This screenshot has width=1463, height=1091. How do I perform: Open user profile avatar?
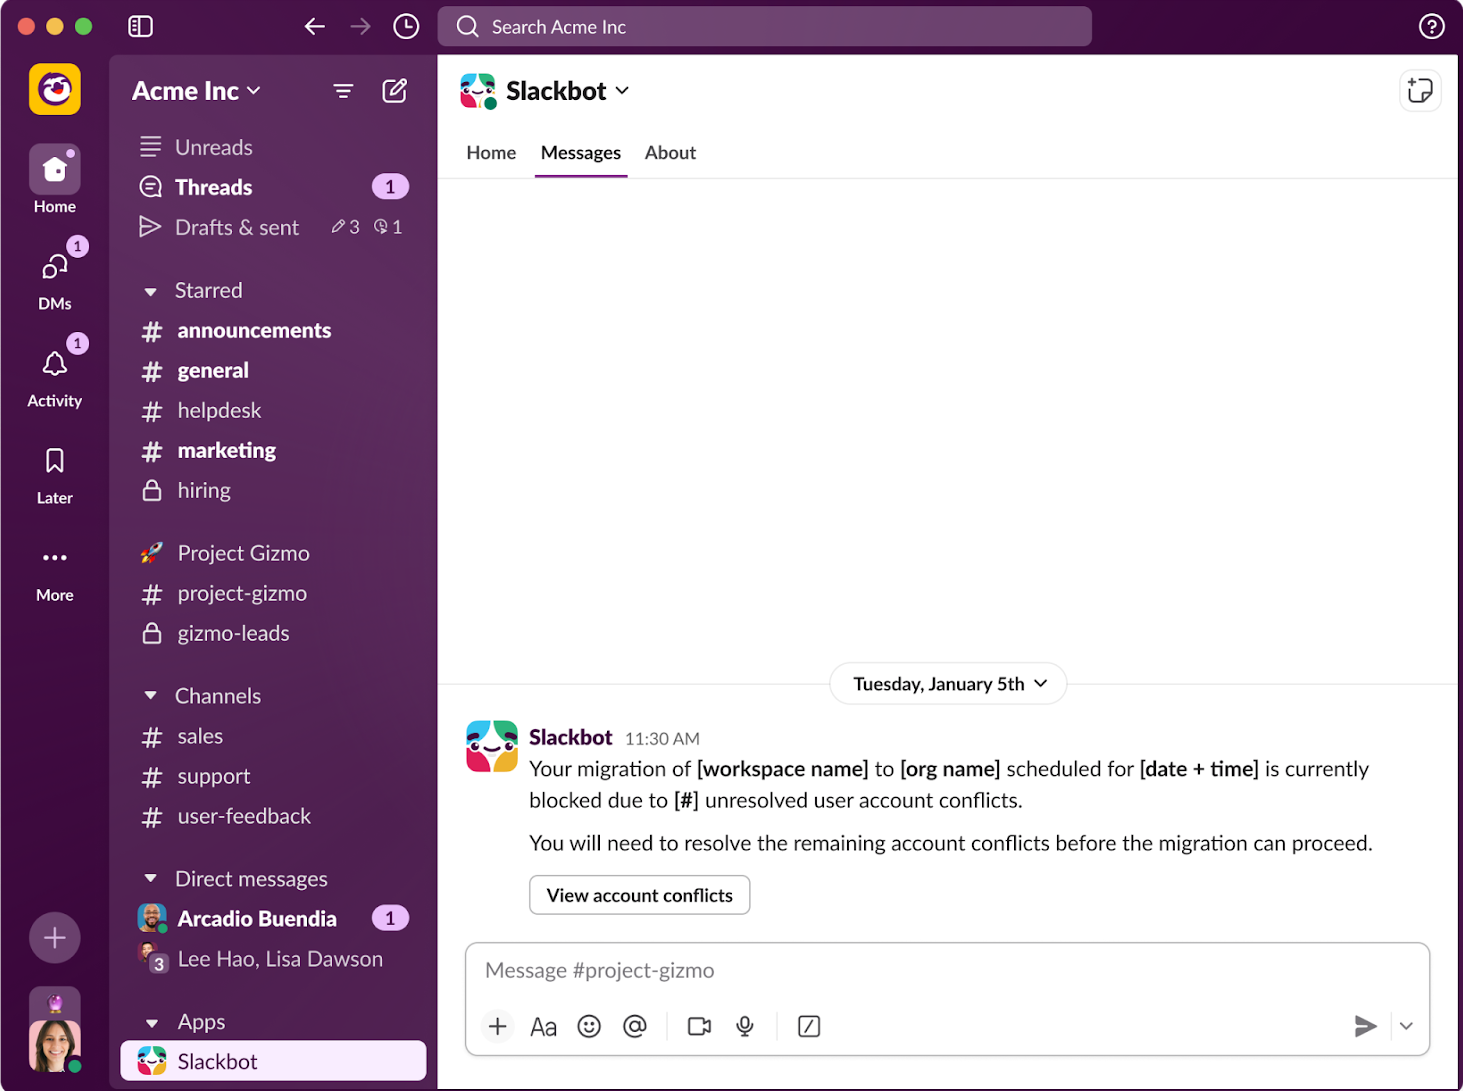[x=55, y=1046]
